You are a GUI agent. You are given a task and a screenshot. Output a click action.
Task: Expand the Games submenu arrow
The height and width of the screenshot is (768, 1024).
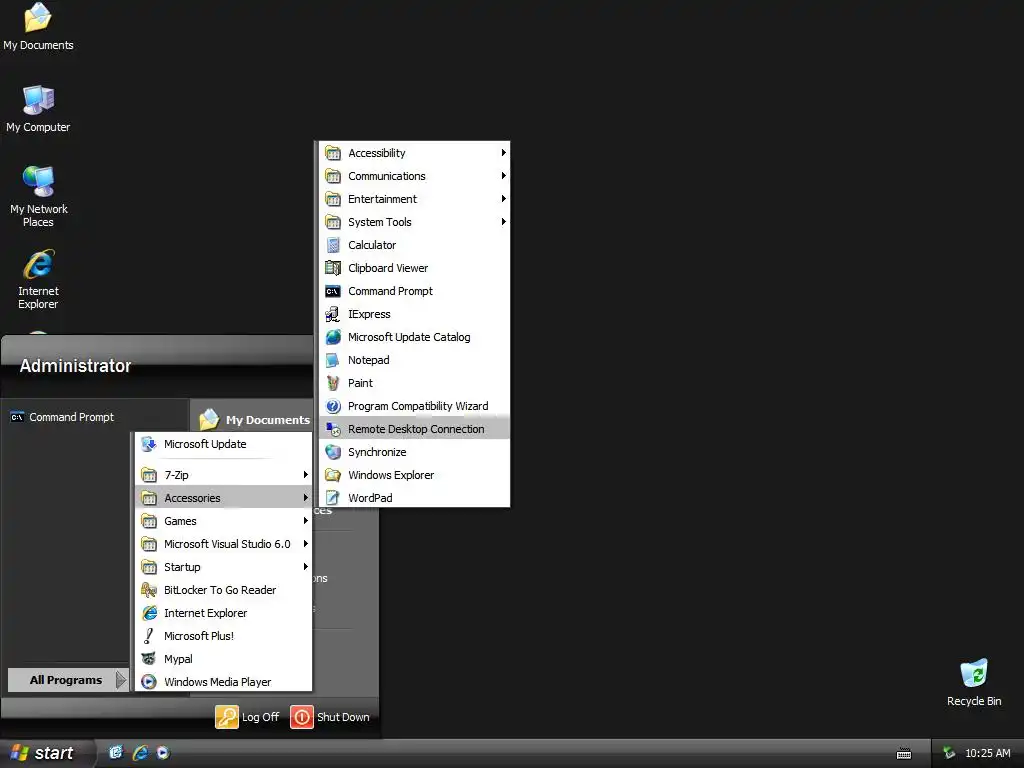(306, 521)
